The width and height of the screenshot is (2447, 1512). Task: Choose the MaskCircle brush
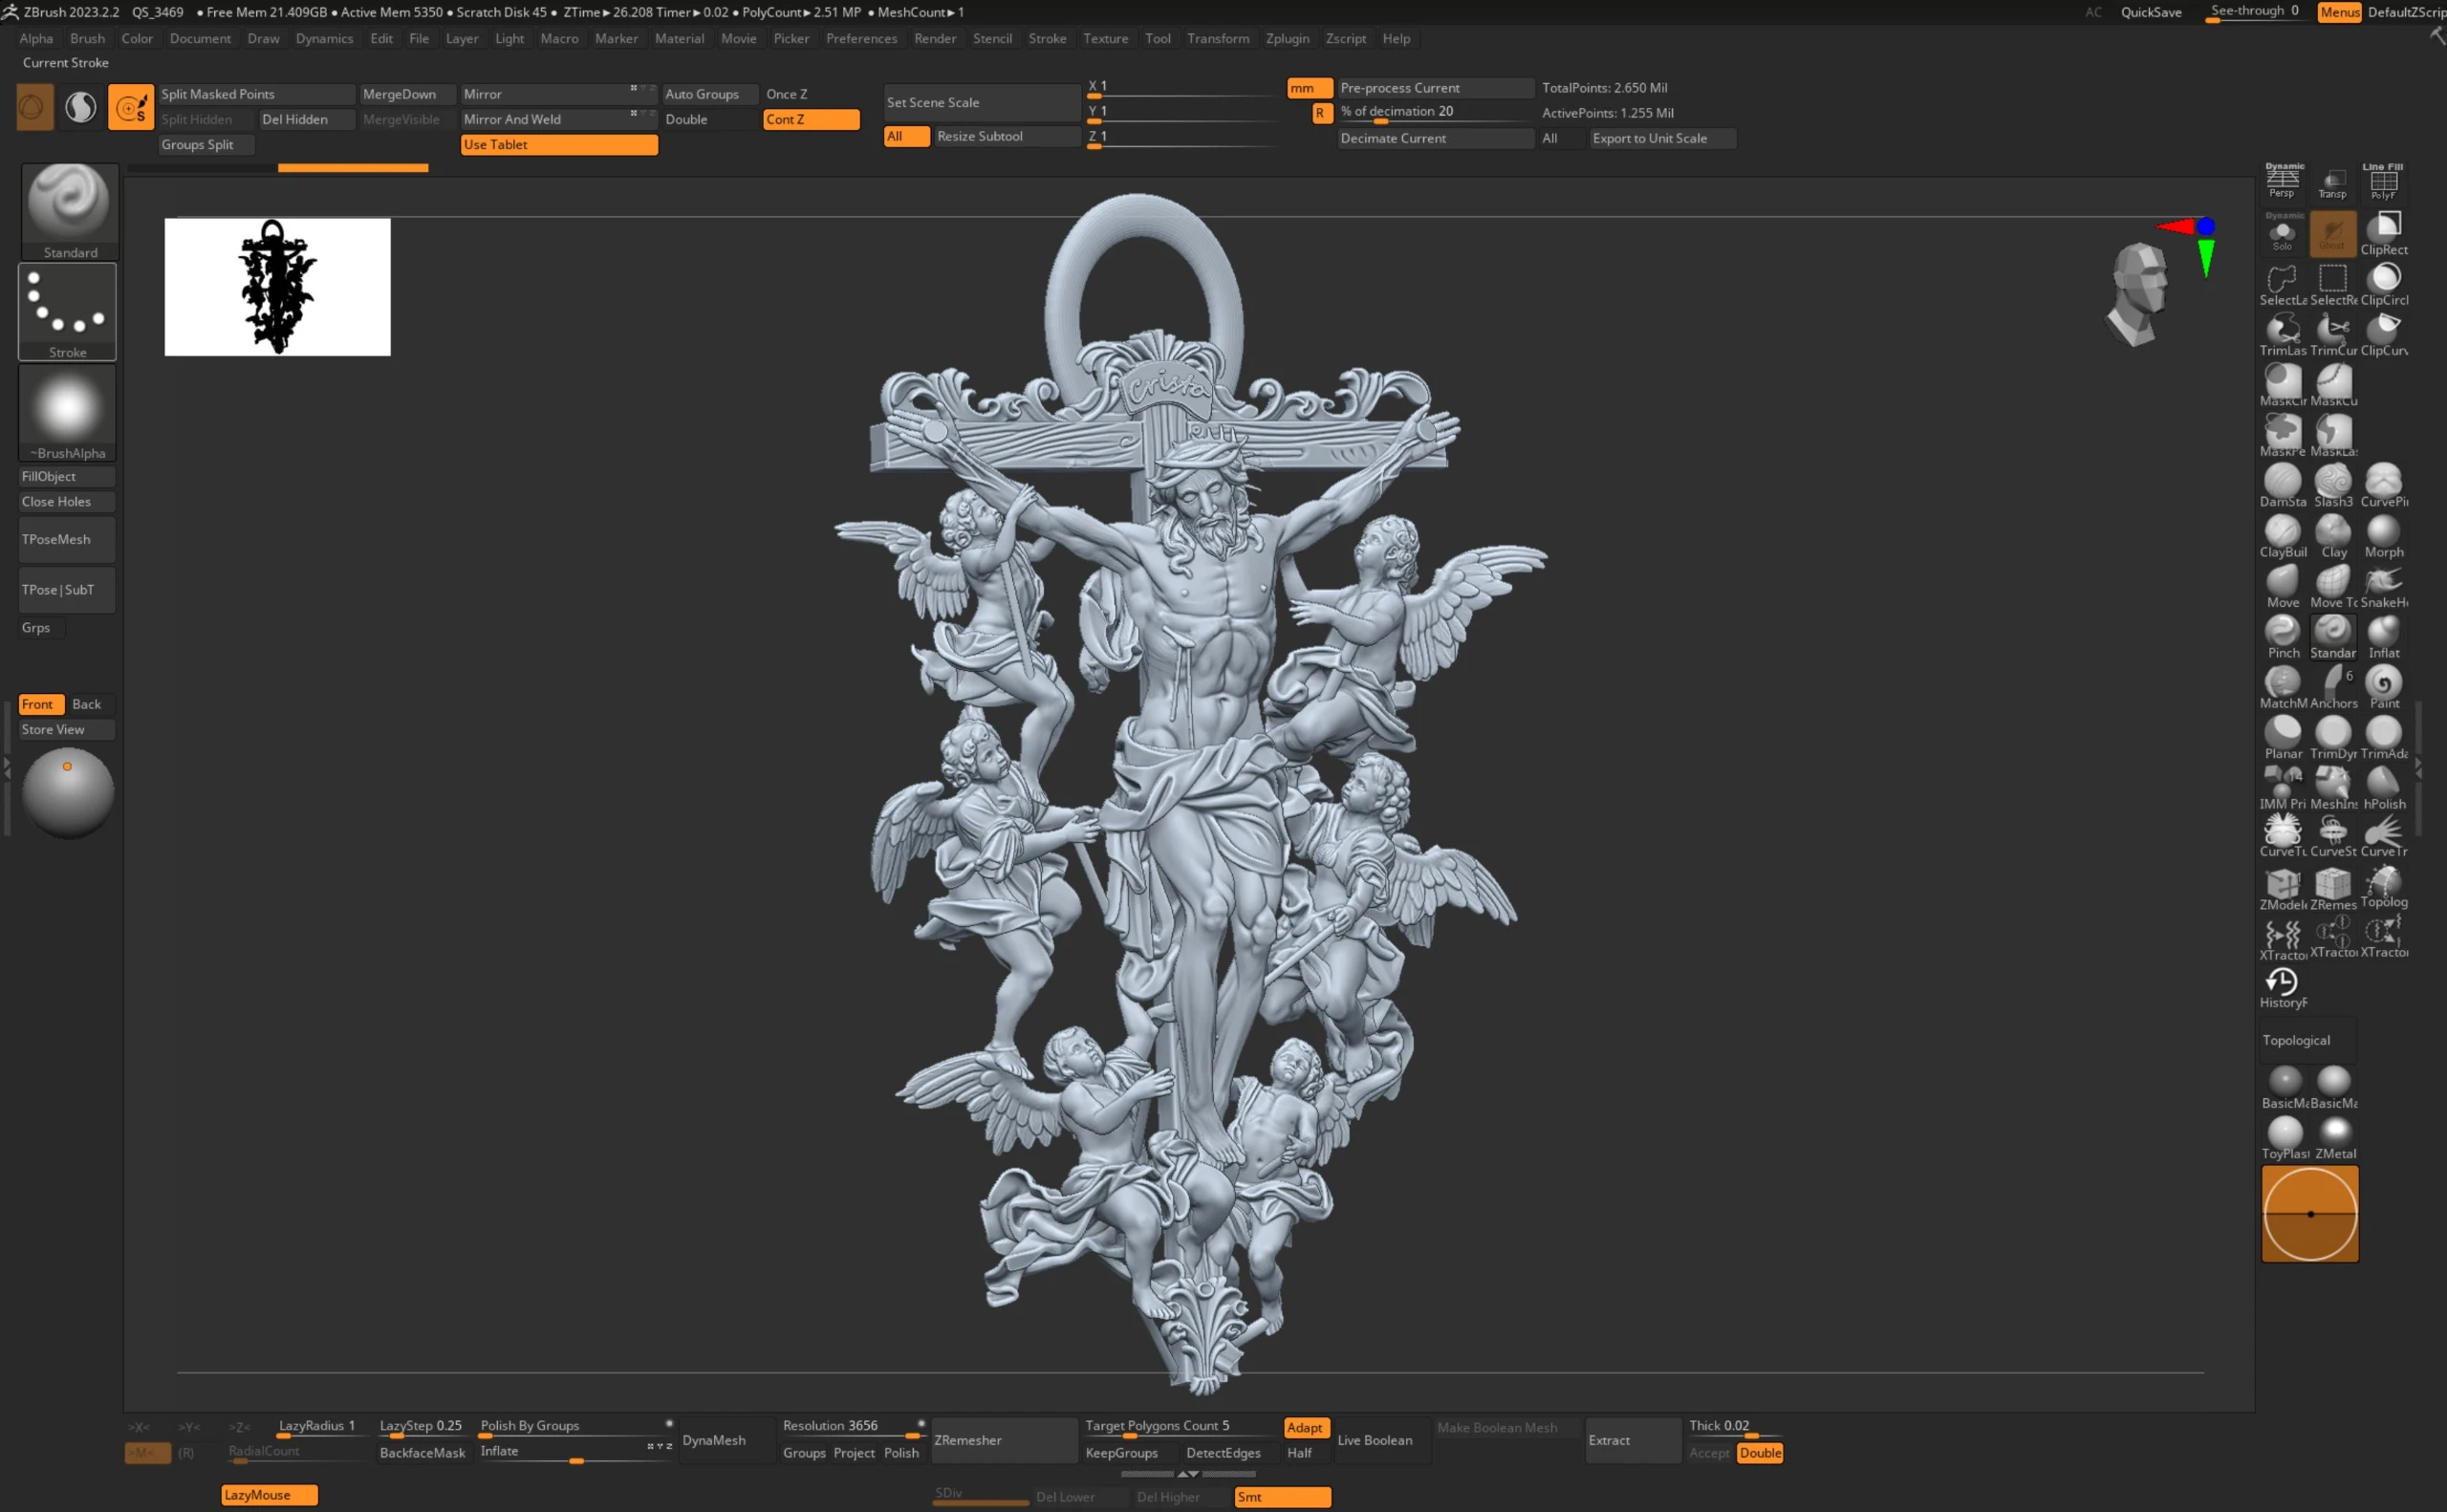2282,385
